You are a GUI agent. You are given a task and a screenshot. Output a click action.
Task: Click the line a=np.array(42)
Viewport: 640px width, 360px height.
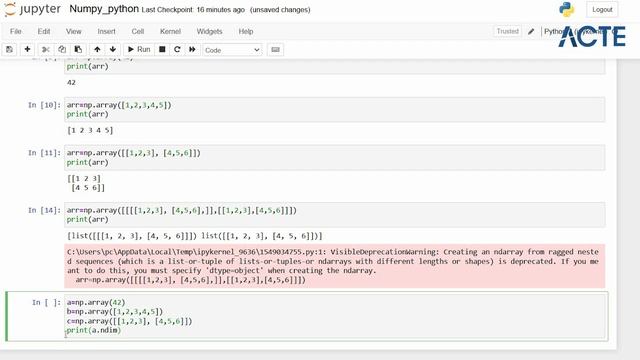96,302
